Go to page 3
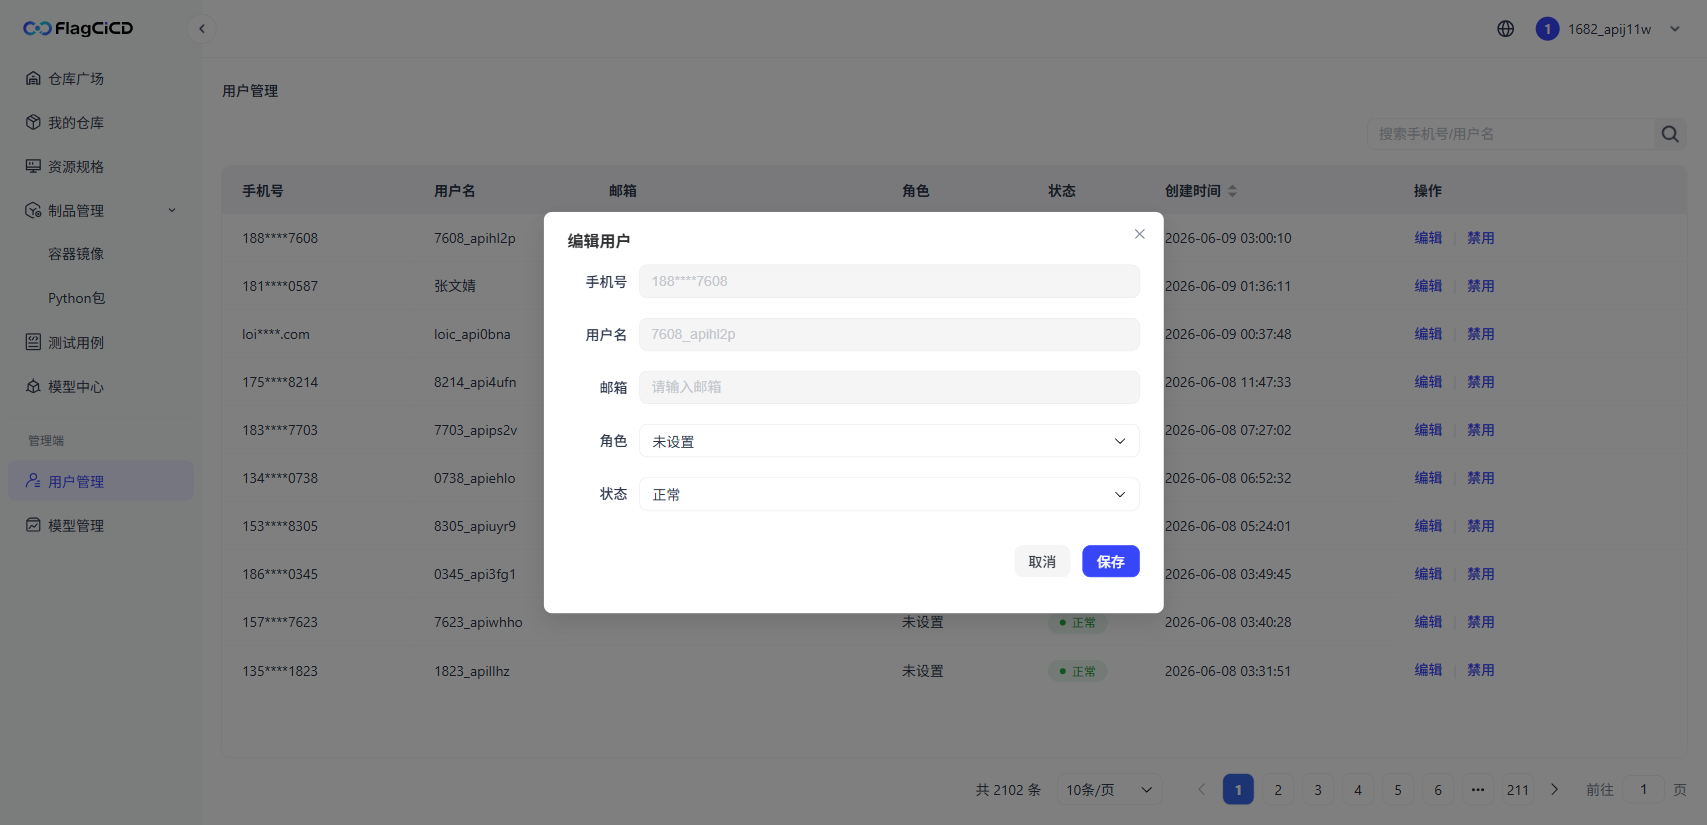This screenshot has width=1707, height=825. (x=1318, y=790)
